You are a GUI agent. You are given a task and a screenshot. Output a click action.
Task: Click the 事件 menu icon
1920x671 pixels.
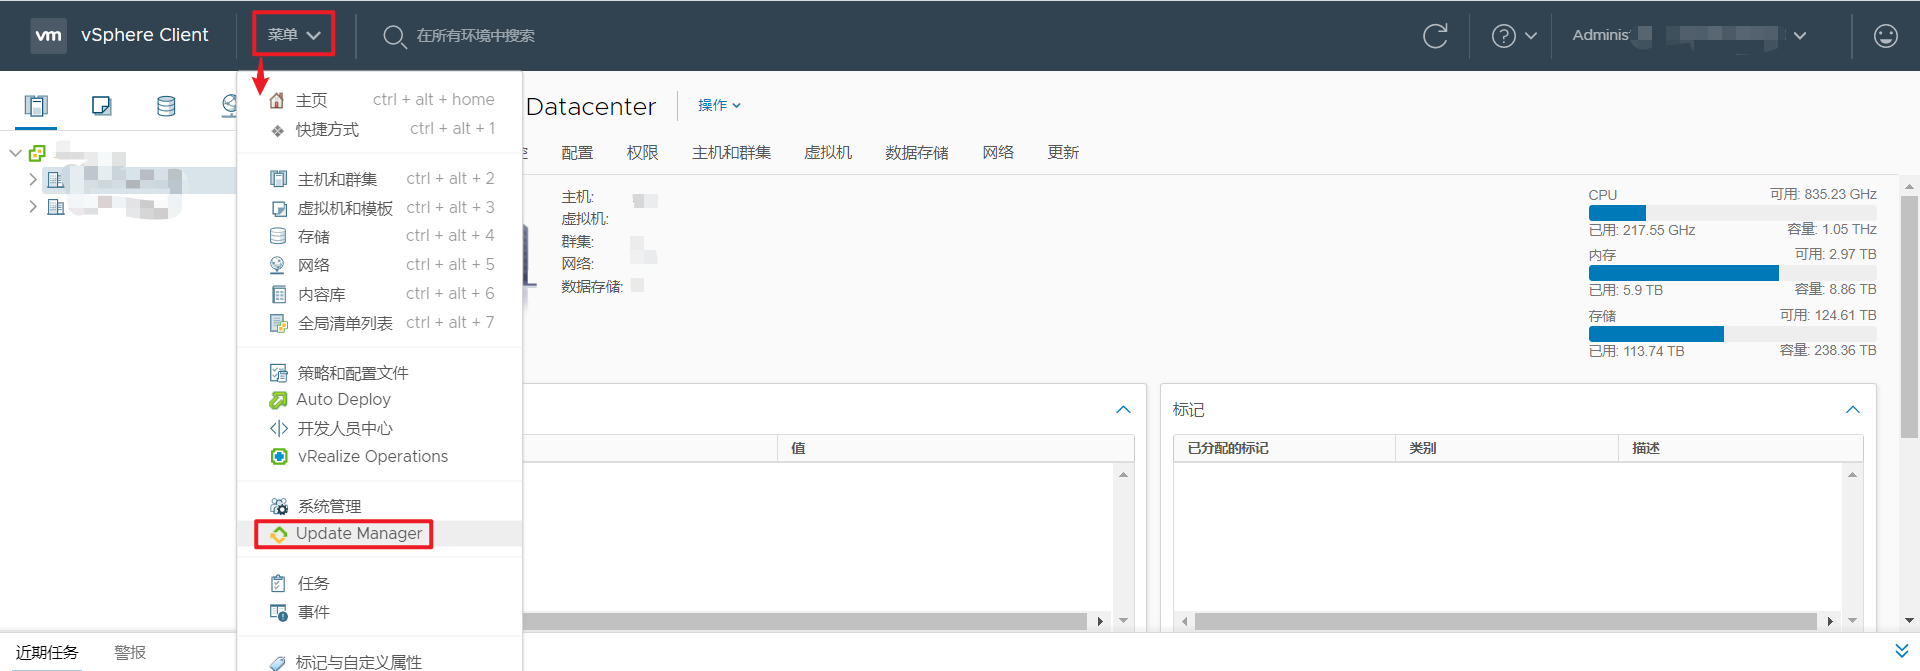coord(278,612)
